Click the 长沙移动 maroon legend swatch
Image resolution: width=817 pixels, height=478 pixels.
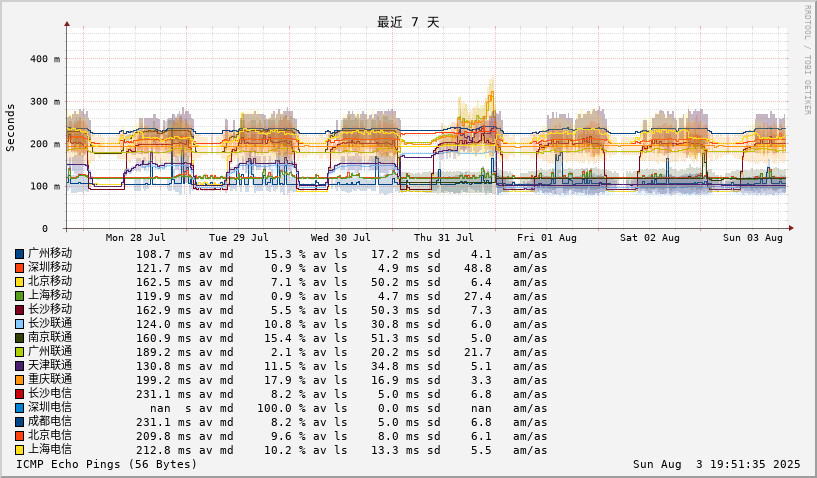[19, 311]
